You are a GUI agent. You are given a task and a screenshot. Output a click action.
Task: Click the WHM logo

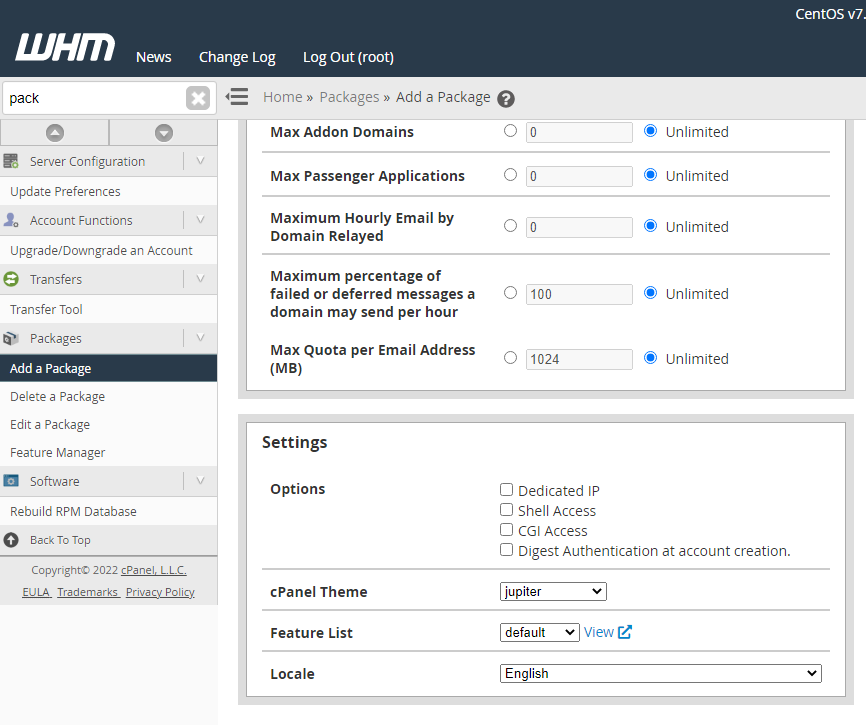65,48
